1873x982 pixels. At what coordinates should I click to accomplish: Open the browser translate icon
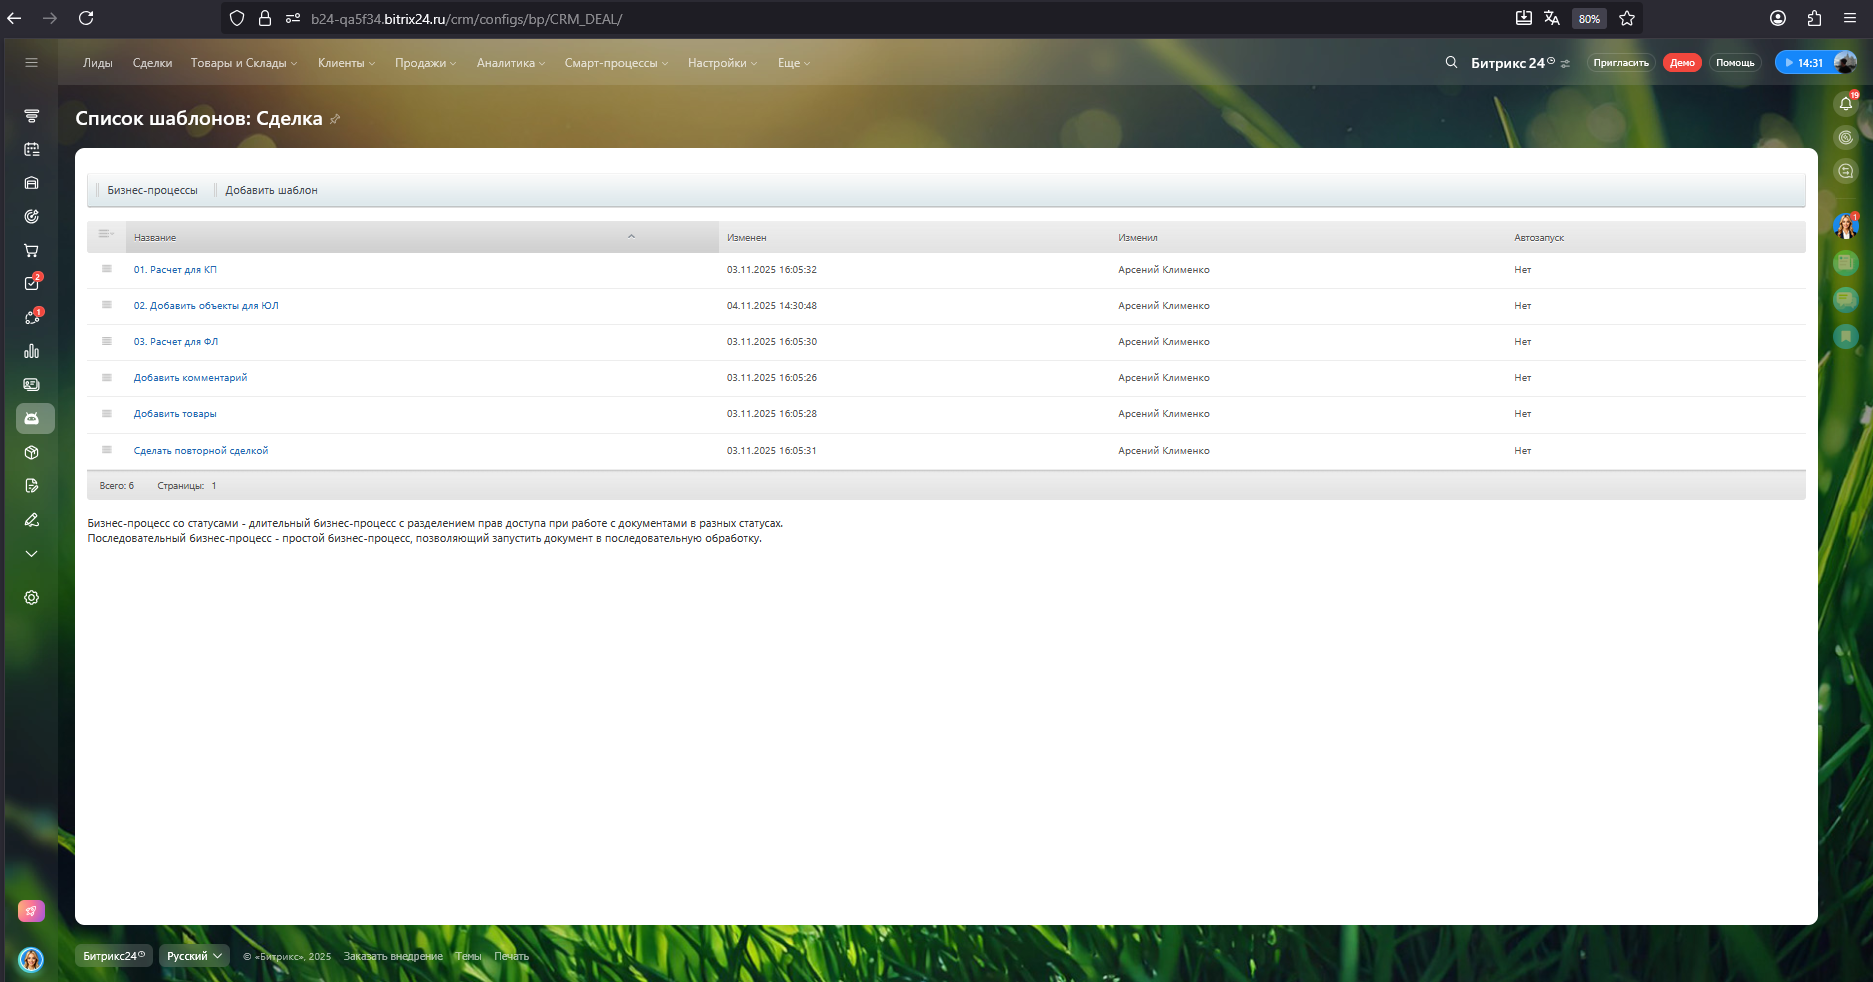pyautogui.click(x=1552, y=18)
